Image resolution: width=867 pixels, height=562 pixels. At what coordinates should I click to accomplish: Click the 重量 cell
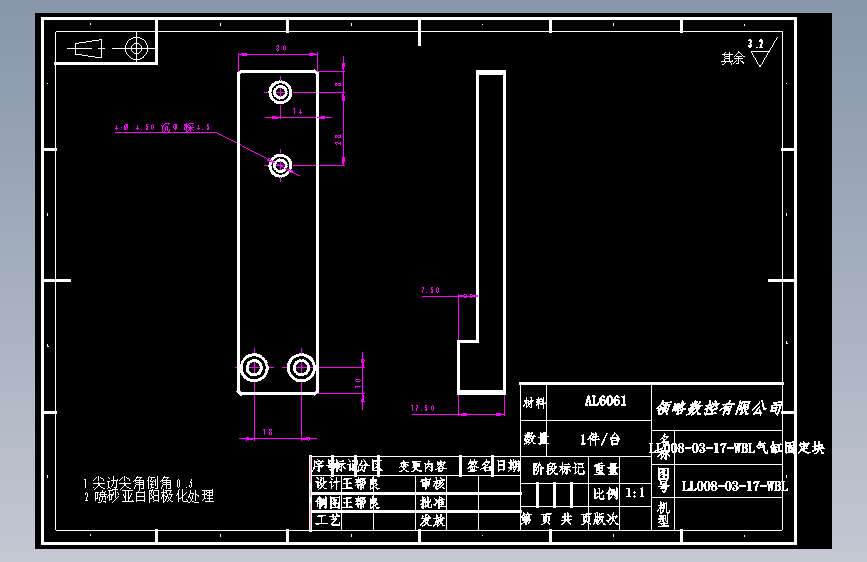[606, 469]
